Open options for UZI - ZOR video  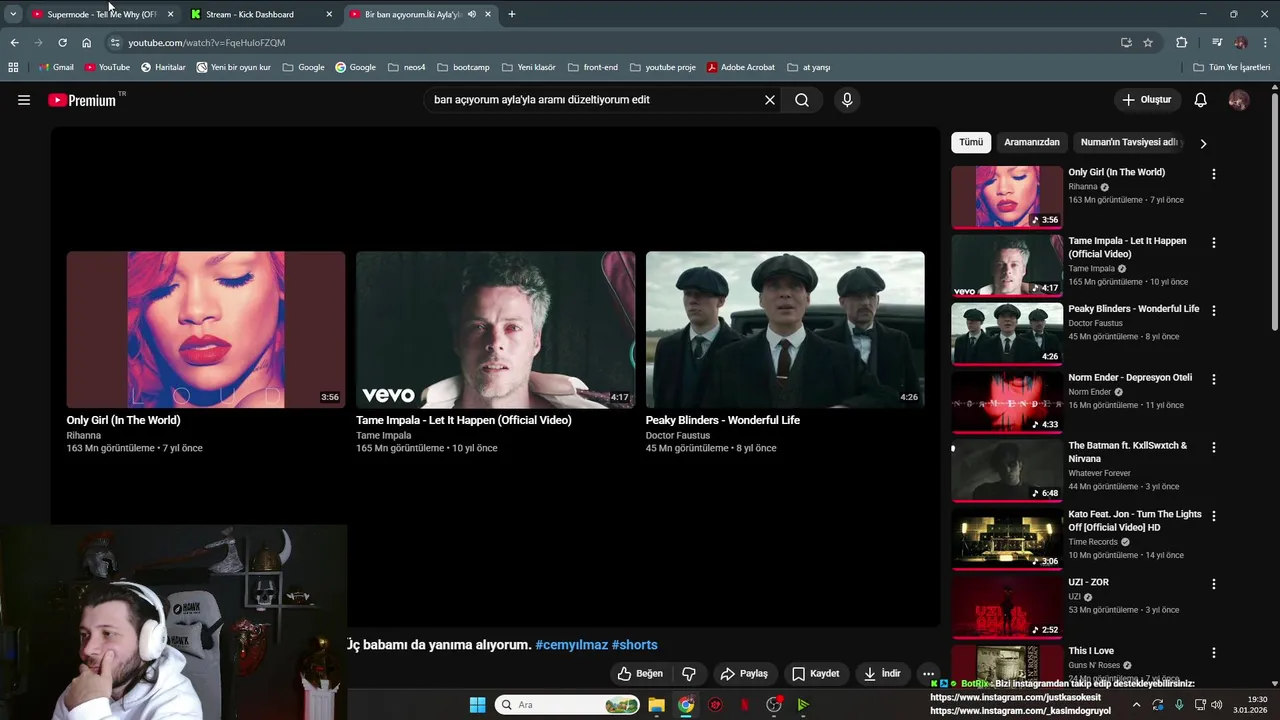(x=1214, y=584)
